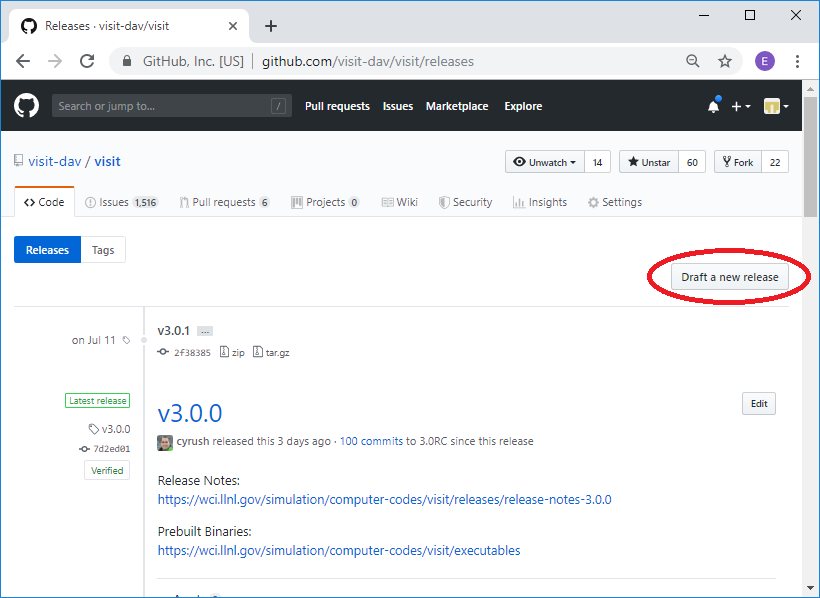Open the Insights tab
The image size is (820, 598).
pyautogui.click(x=540, y=202)
